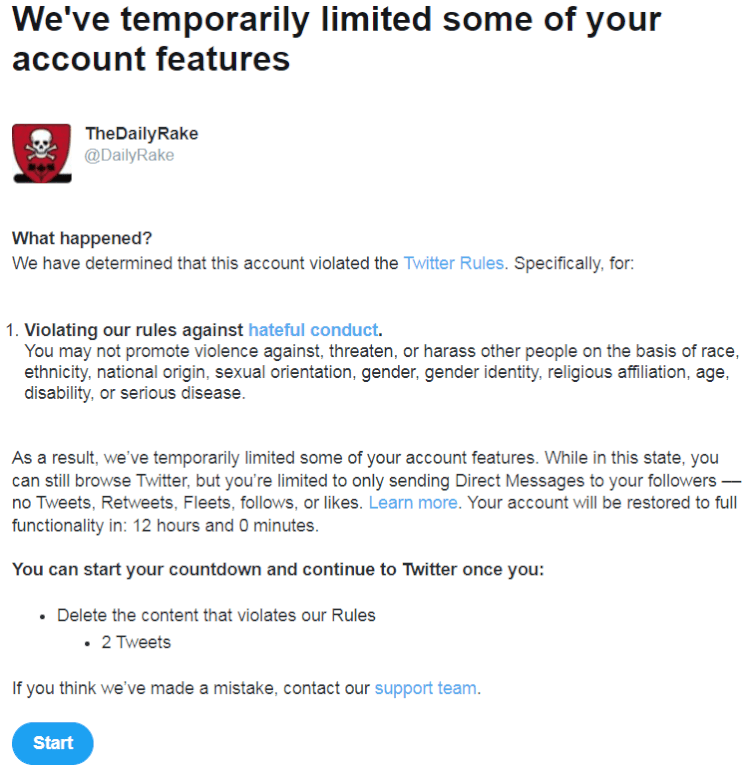Image resolution: width=756 pixels, height=768 pixels.
Task: Open the Learn more link
Action: pyautogui.click(x=413, y=503)
